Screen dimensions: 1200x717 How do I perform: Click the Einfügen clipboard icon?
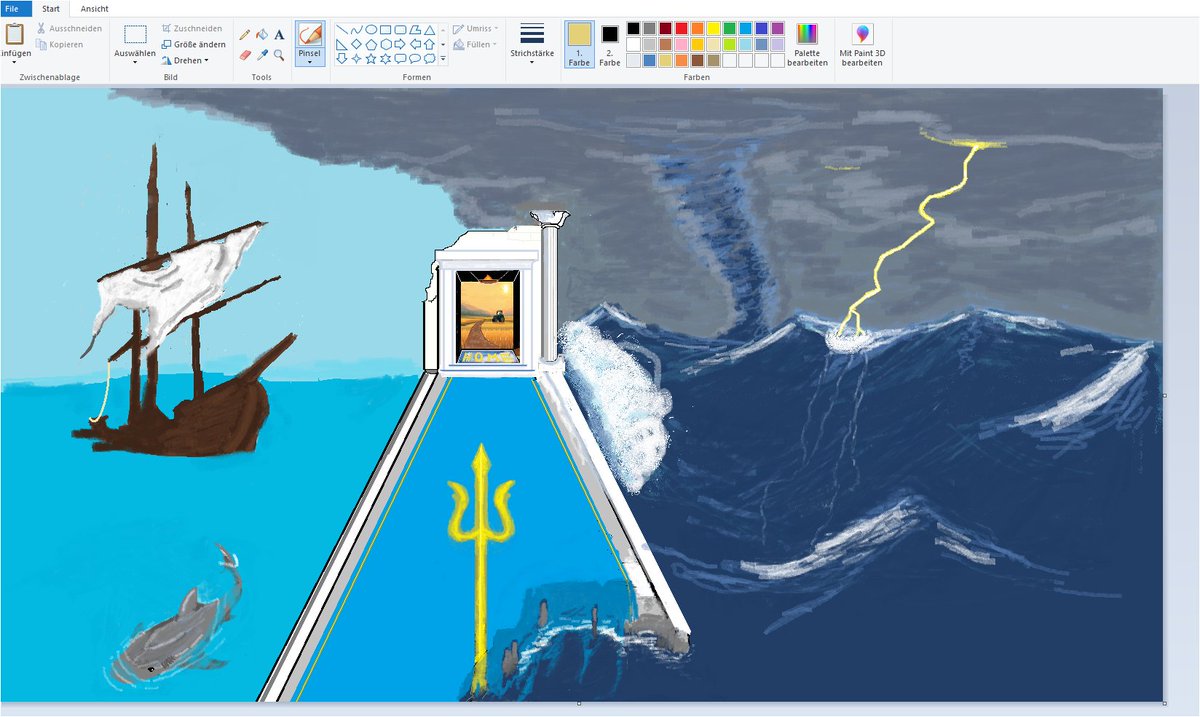click(x=14, y=34)
